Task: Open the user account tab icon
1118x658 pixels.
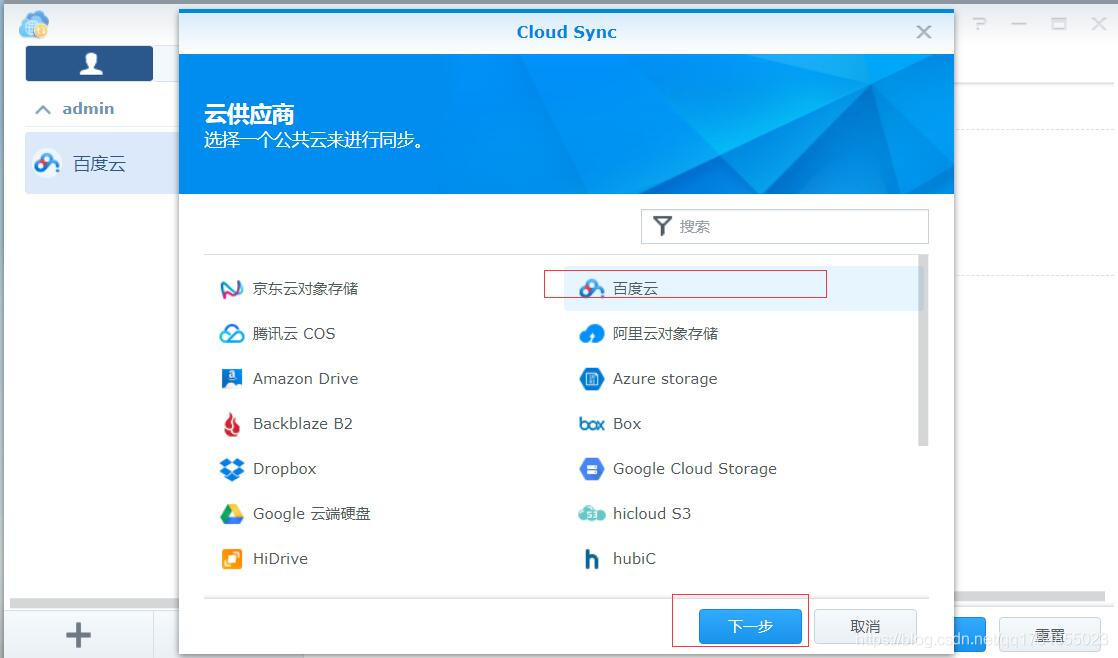Action: pyautogui.click(x=89, y=63)
